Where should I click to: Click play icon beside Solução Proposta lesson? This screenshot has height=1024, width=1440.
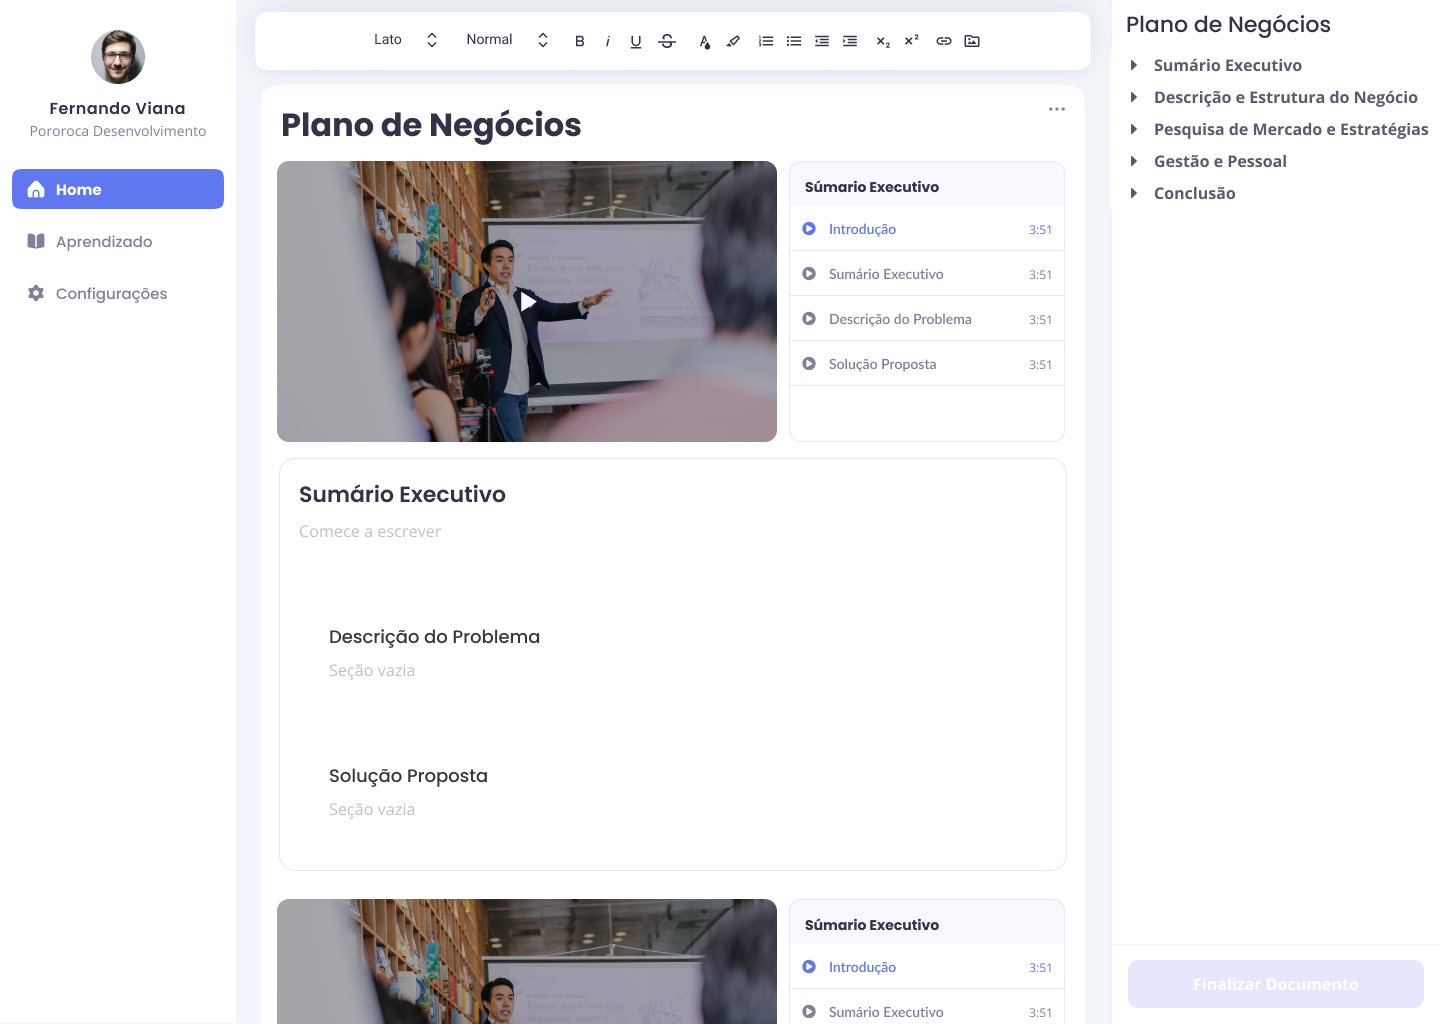pyautogui.click(x=809, y=364)
